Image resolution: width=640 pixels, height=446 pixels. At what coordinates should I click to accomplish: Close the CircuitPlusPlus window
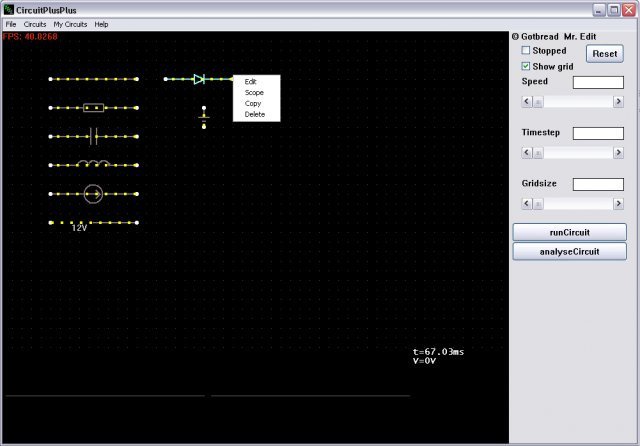tap(629, 10)
